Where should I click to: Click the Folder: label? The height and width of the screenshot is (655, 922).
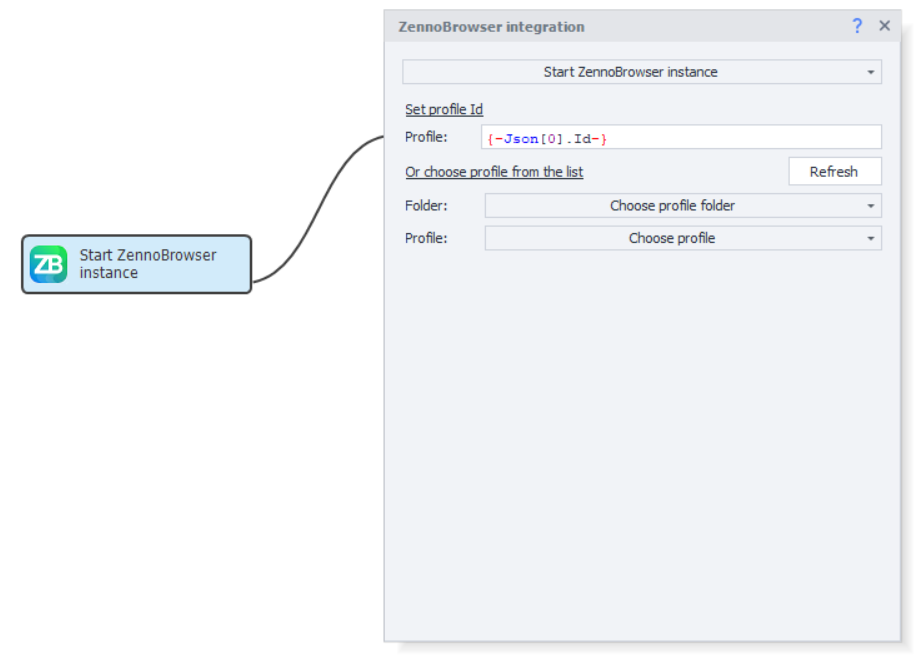[425, 206]
